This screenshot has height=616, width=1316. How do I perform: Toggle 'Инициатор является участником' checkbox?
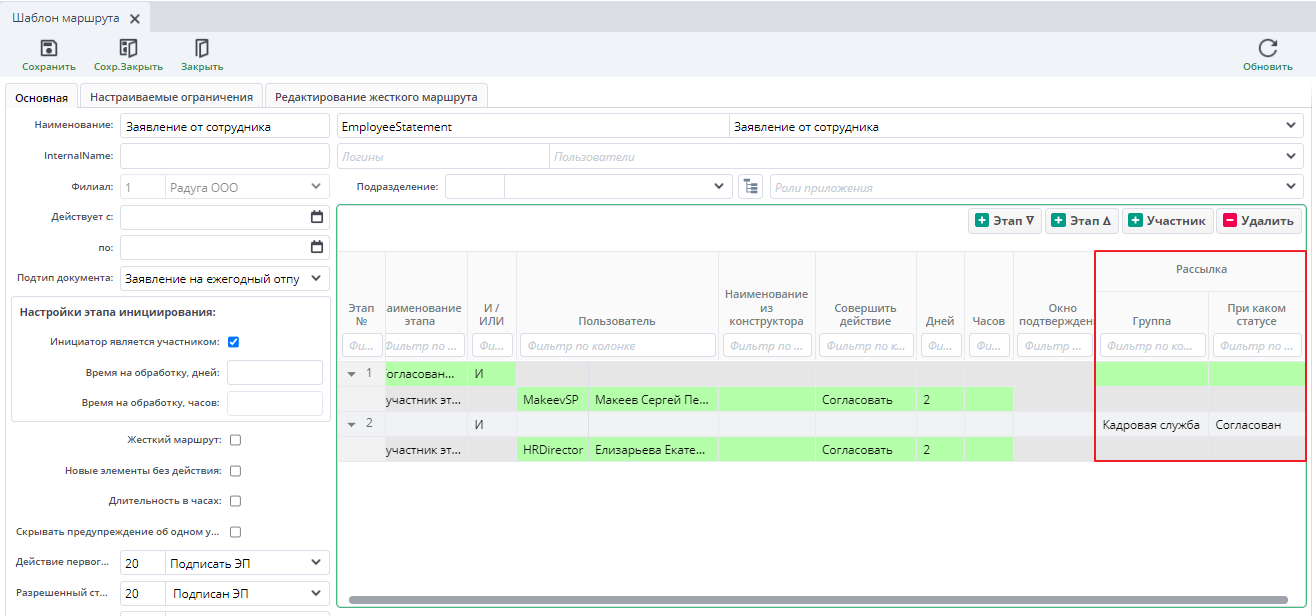pos(233,342)
